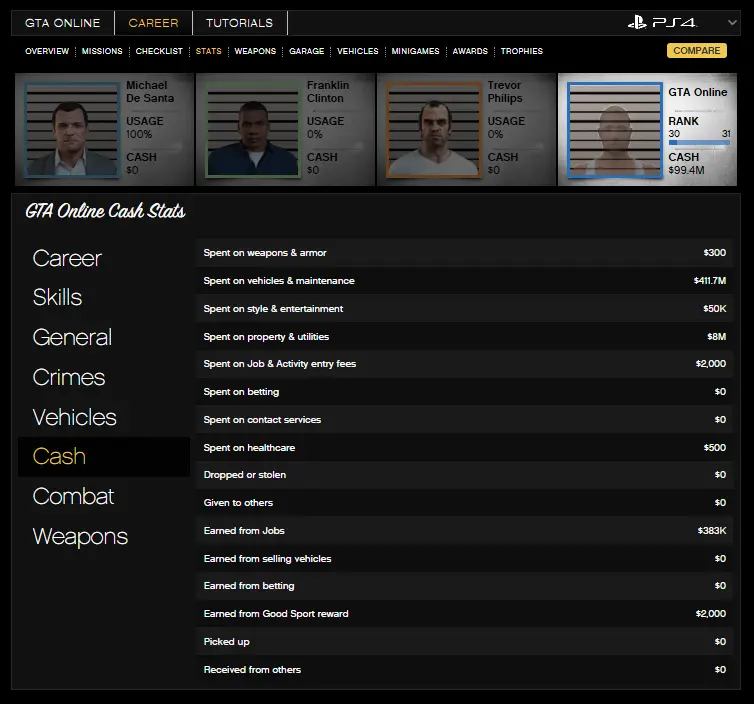
Task: Open Checklist in the sub-navigation bar
Action: 159,51
